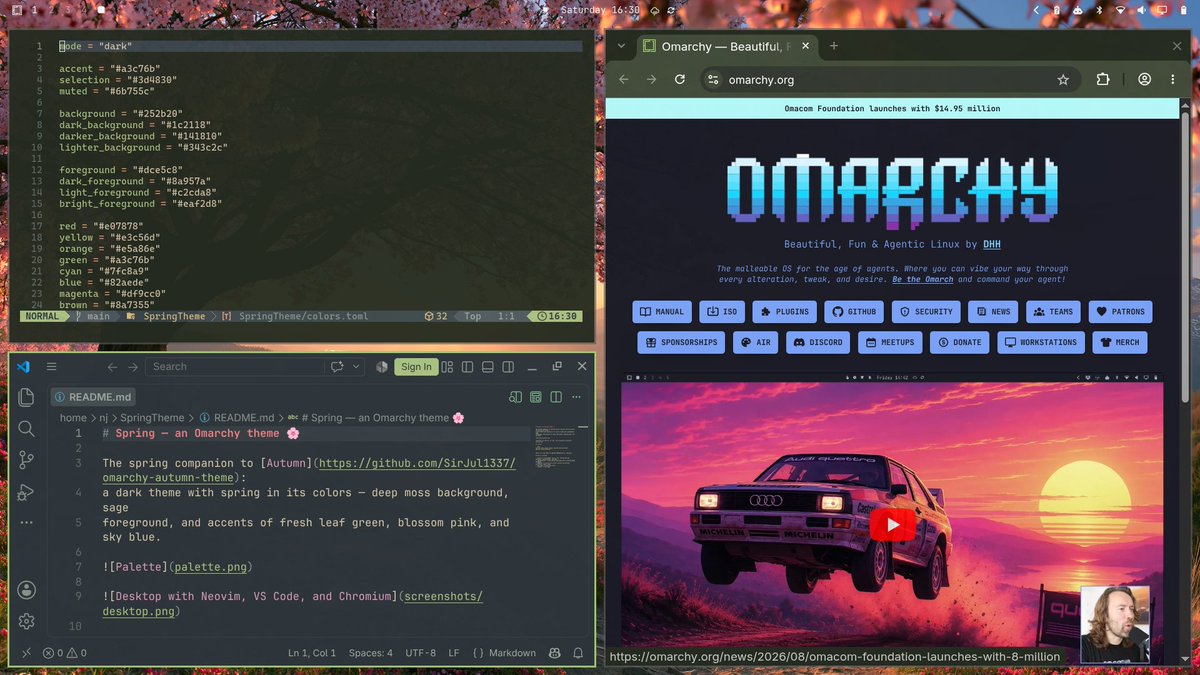Open the nj breadcrumb in VS Code
This screenshot has width=1200, height=675.
pos(103,418)
